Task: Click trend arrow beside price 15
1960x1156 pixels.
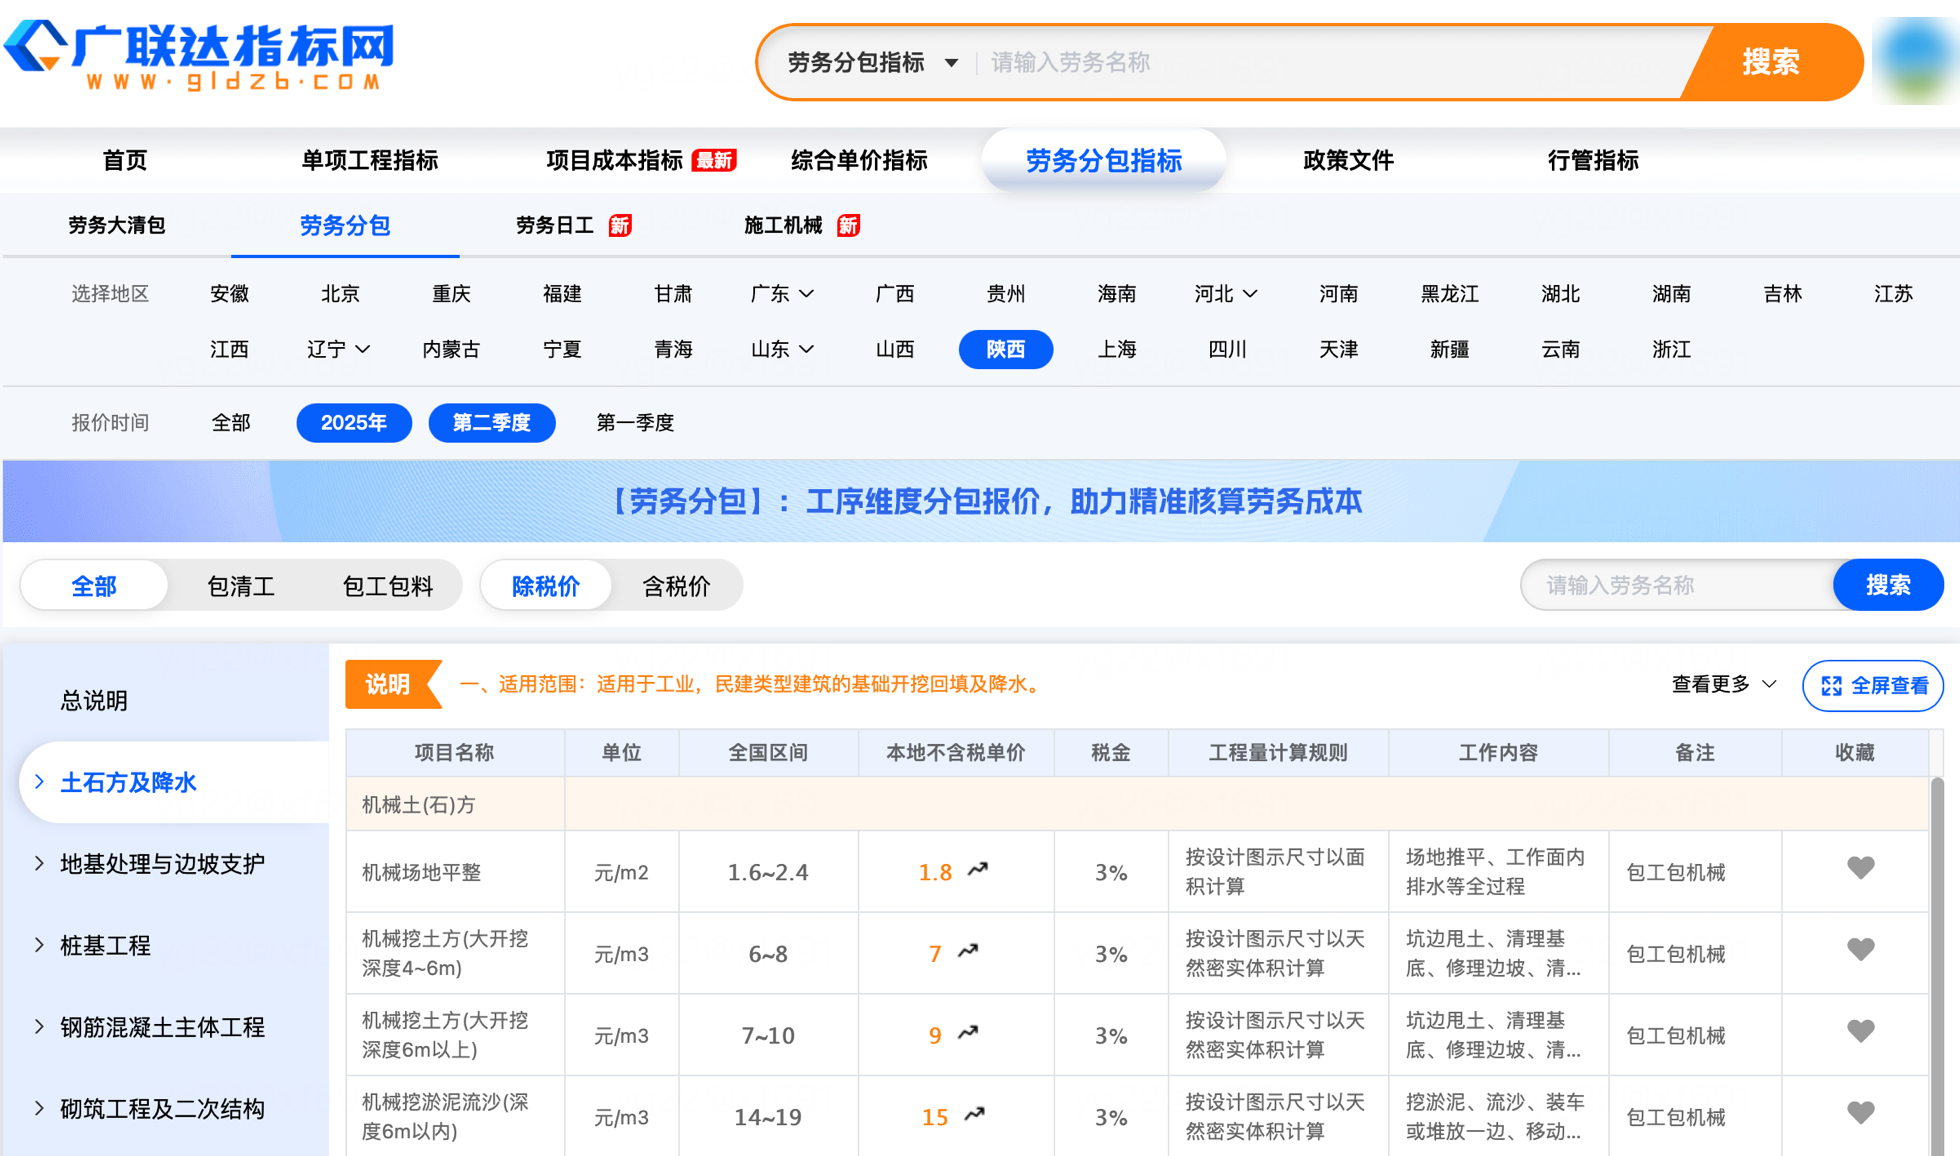Action: pos(975,1114)
